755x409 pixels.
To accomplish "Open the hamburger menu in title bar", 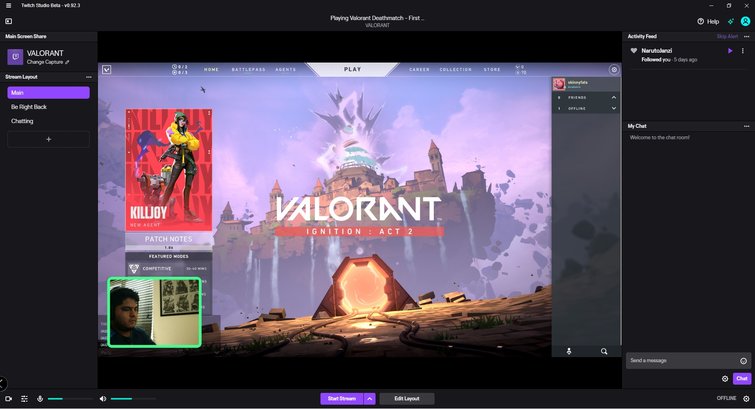I will (8, 5).
